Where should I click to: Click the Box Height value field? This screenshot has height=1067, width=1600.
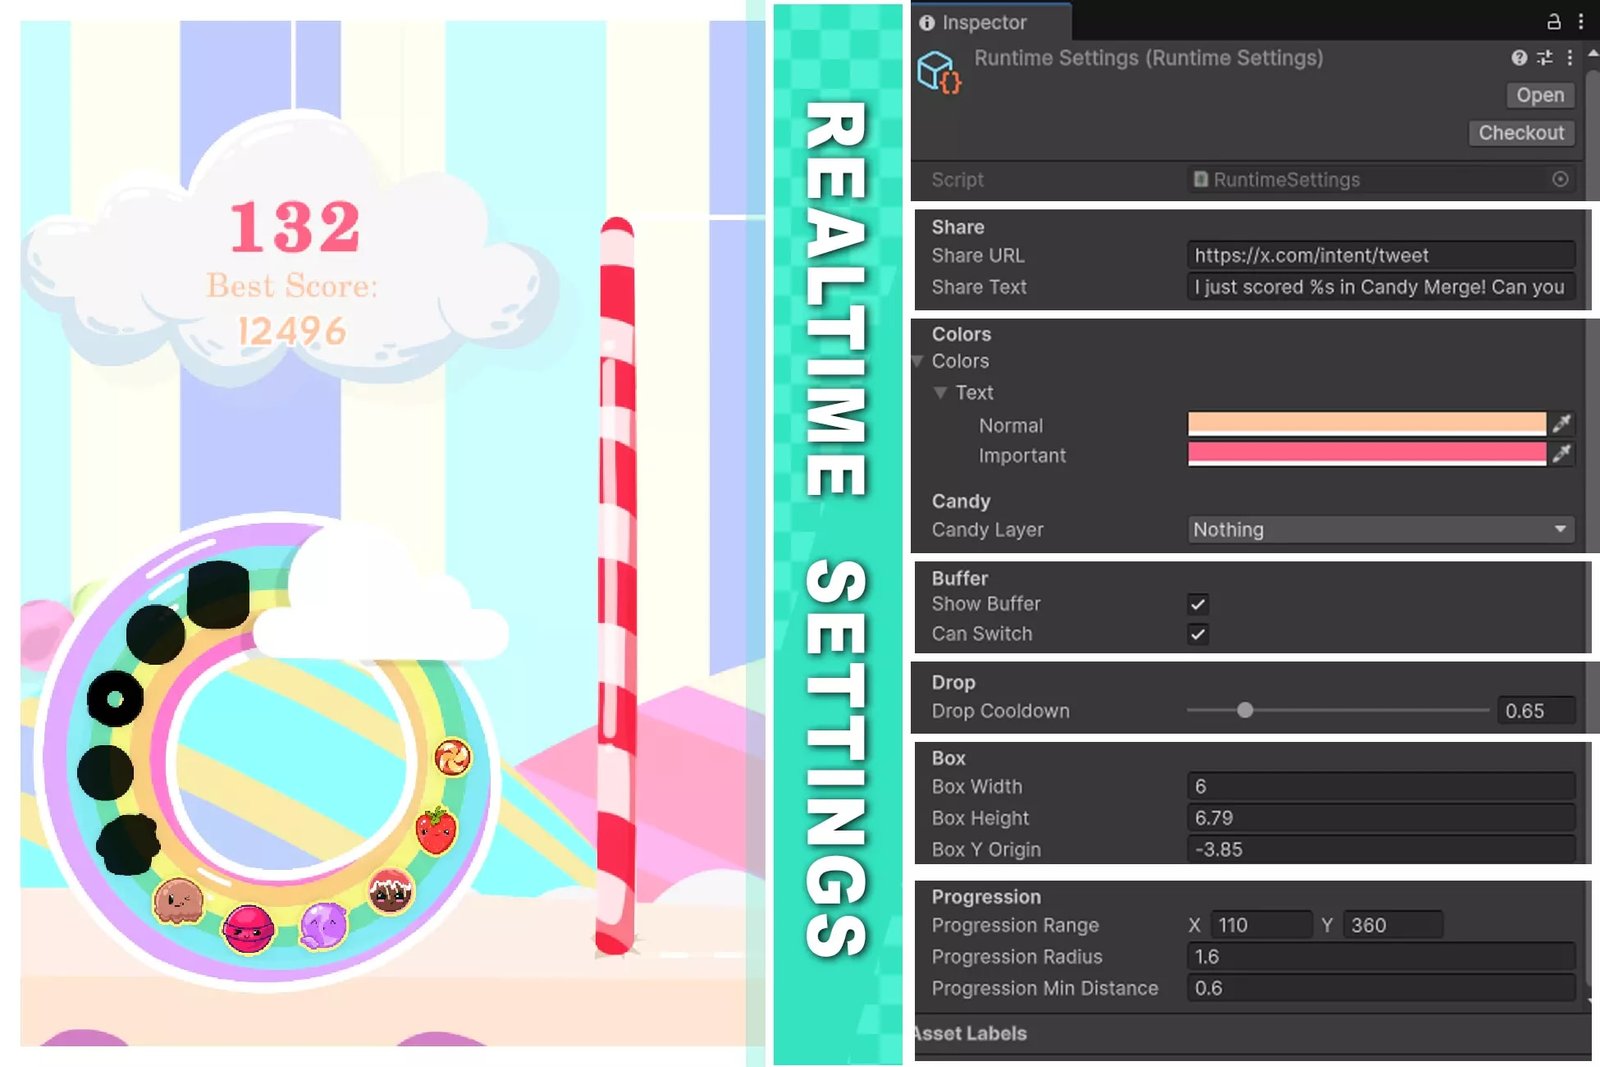click(1380, 818)
